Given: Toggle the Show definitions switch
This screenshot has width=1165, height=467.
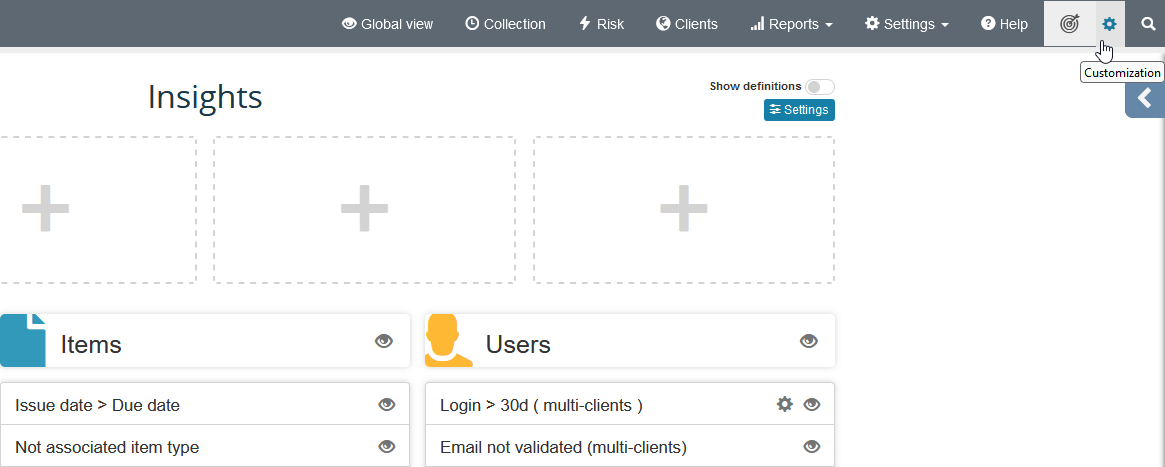Looking at the screenshot, I should [820, 87].
